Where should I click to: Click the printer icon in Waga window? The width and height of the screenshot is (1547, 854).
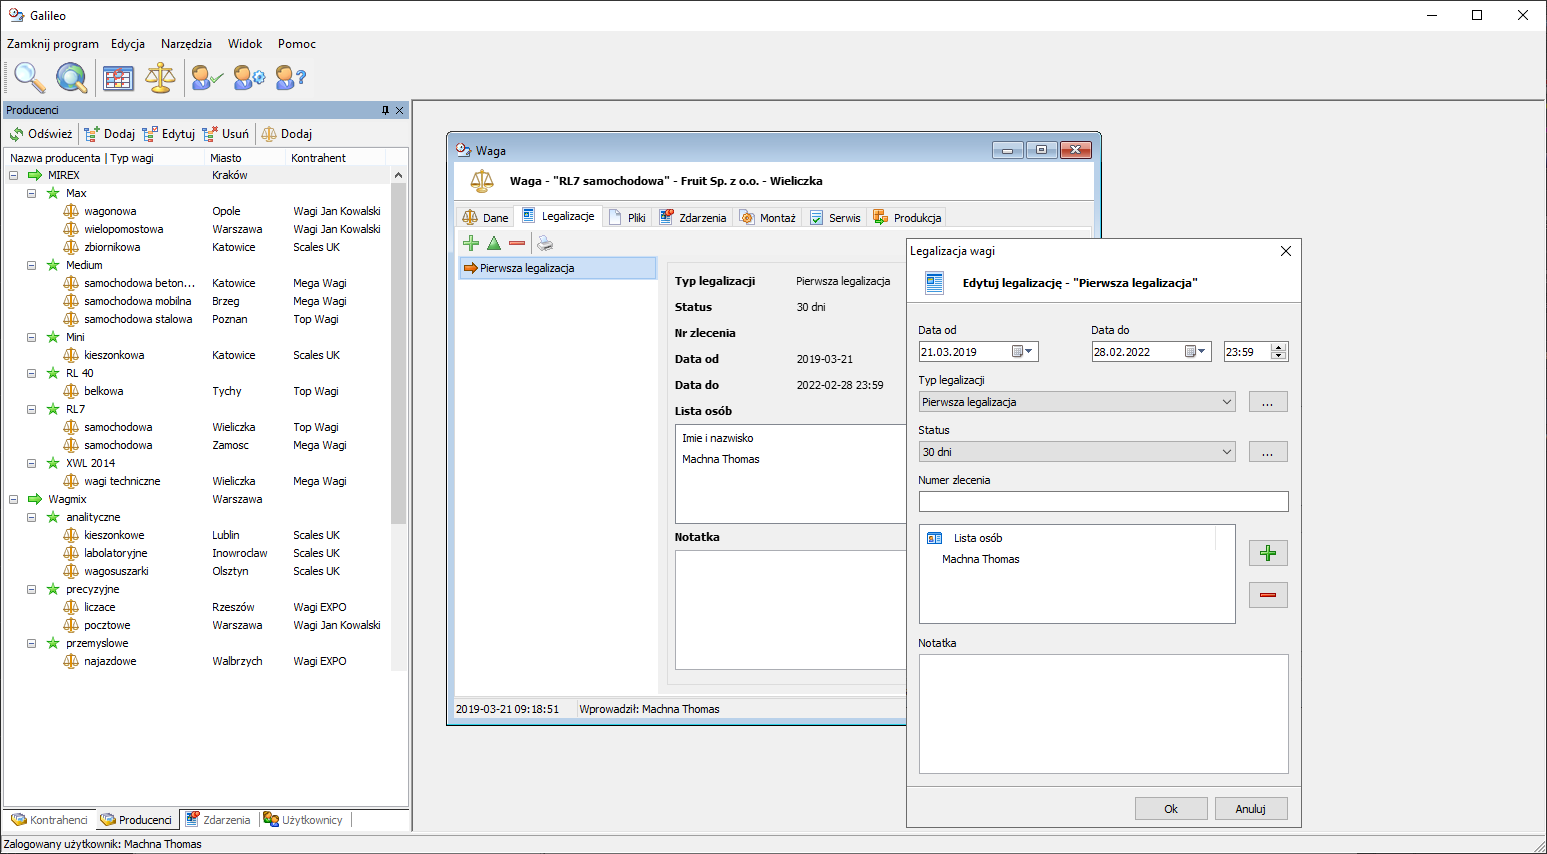coord(545,243)
